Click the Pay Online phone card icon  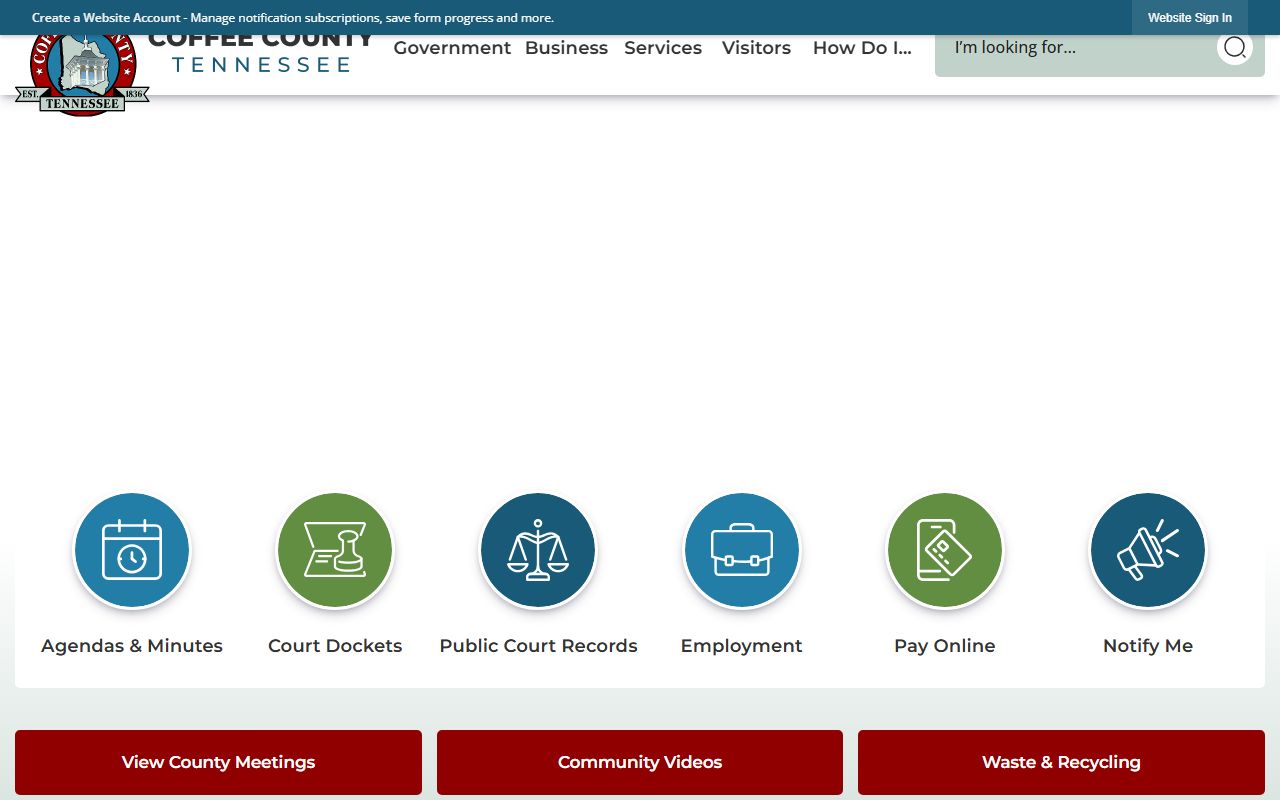click(x=945, y=550)
